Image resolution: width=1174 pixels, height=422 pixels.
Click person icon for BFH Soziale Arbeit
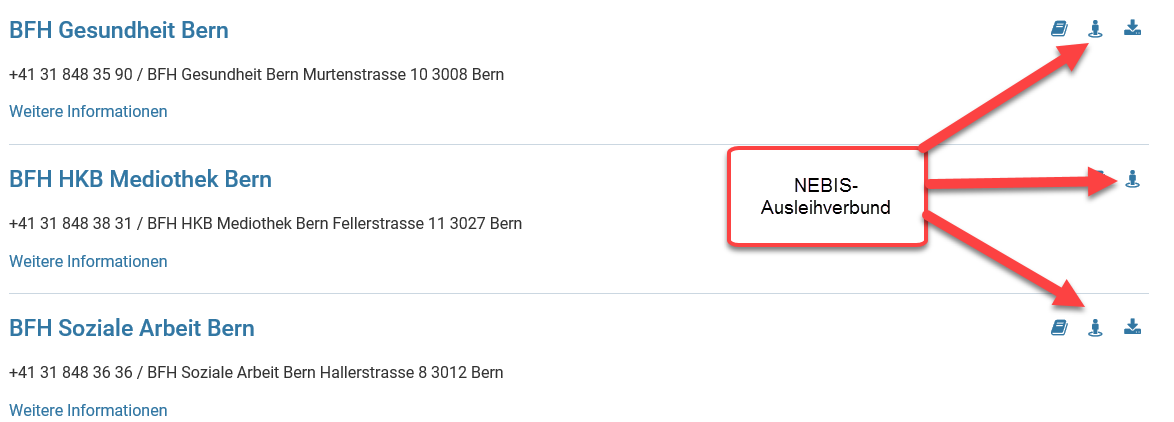pyautogui.click(x=1095, y=327)
